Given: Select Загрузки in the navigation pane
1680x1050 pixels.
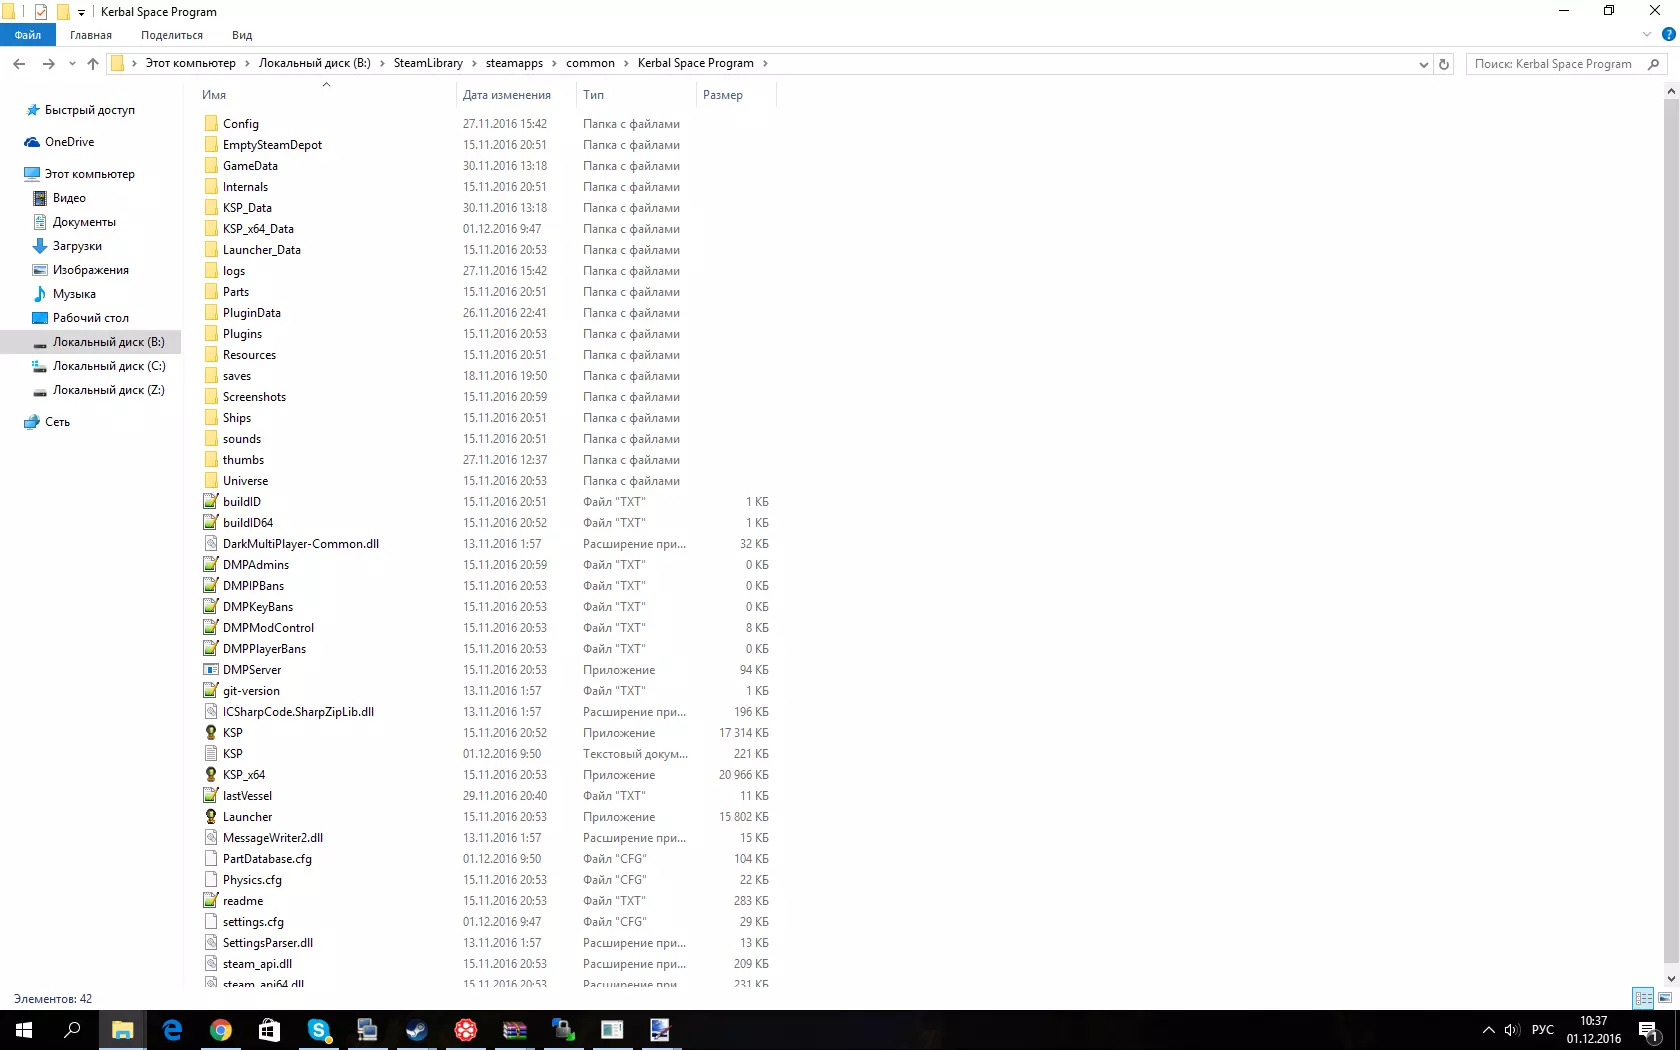Looking at the screenshot, I should (77, 246).
